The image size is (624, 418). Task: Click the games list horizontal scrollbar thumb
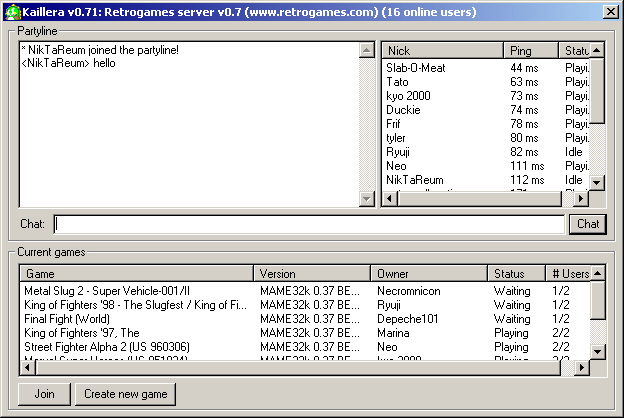click(298, 367)
